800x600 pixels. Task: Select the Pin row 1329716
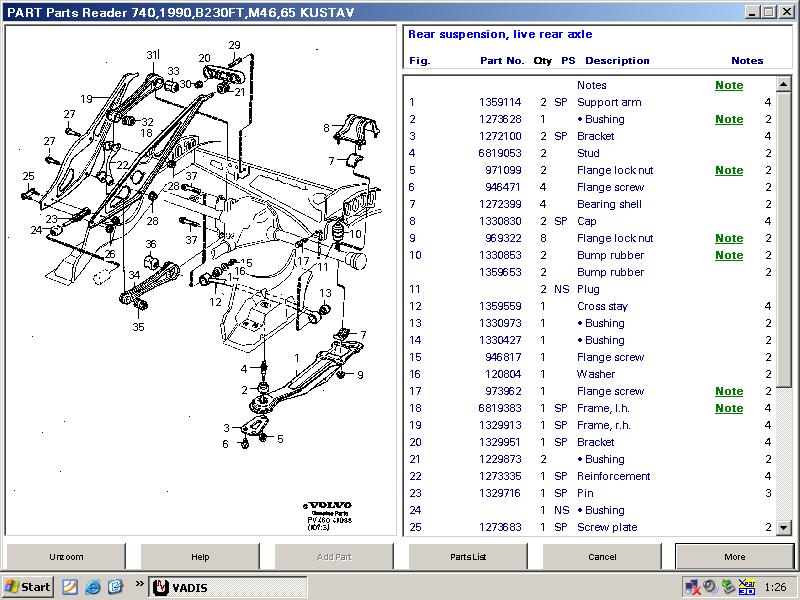pyautogui.click(x=590, y=493)
